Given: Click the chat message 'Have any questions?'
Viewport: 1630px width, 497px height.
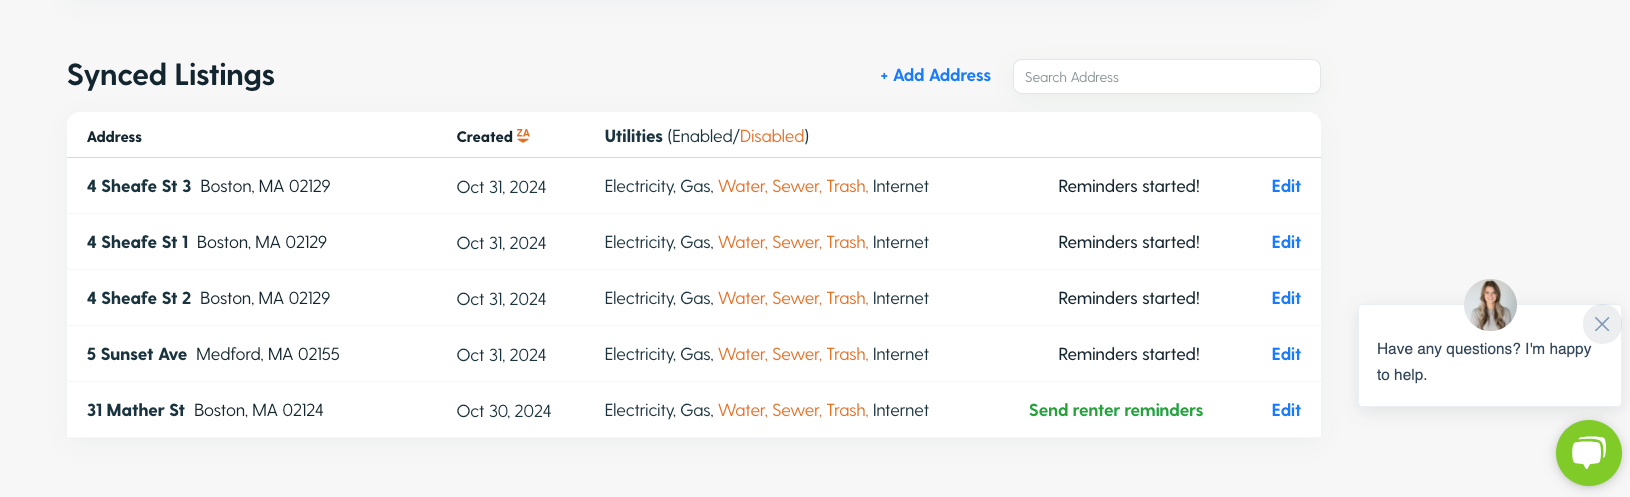Looking at the screenshot, I should tap(1483, 361).
